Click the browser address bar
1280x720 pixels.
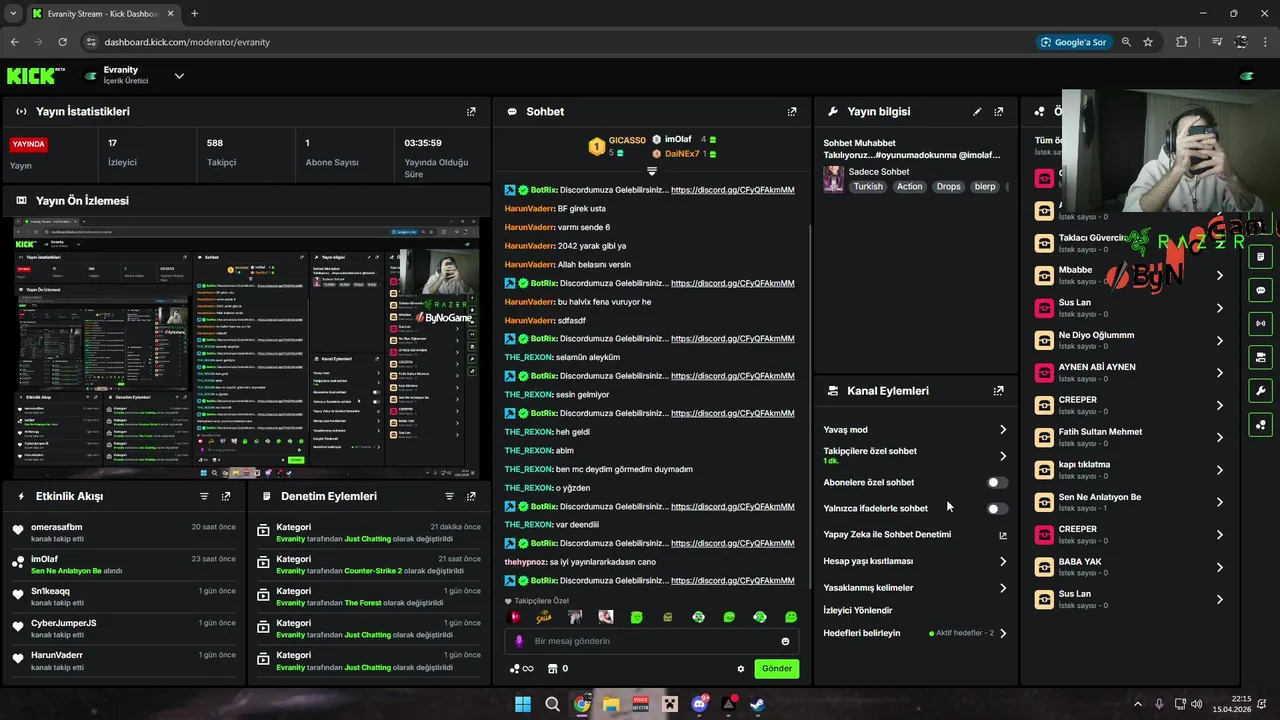[x=560, y=42]
